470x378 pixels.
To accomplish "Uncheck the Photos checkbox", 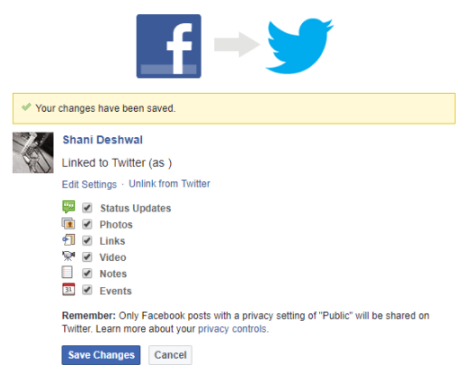I will point(87,224).
